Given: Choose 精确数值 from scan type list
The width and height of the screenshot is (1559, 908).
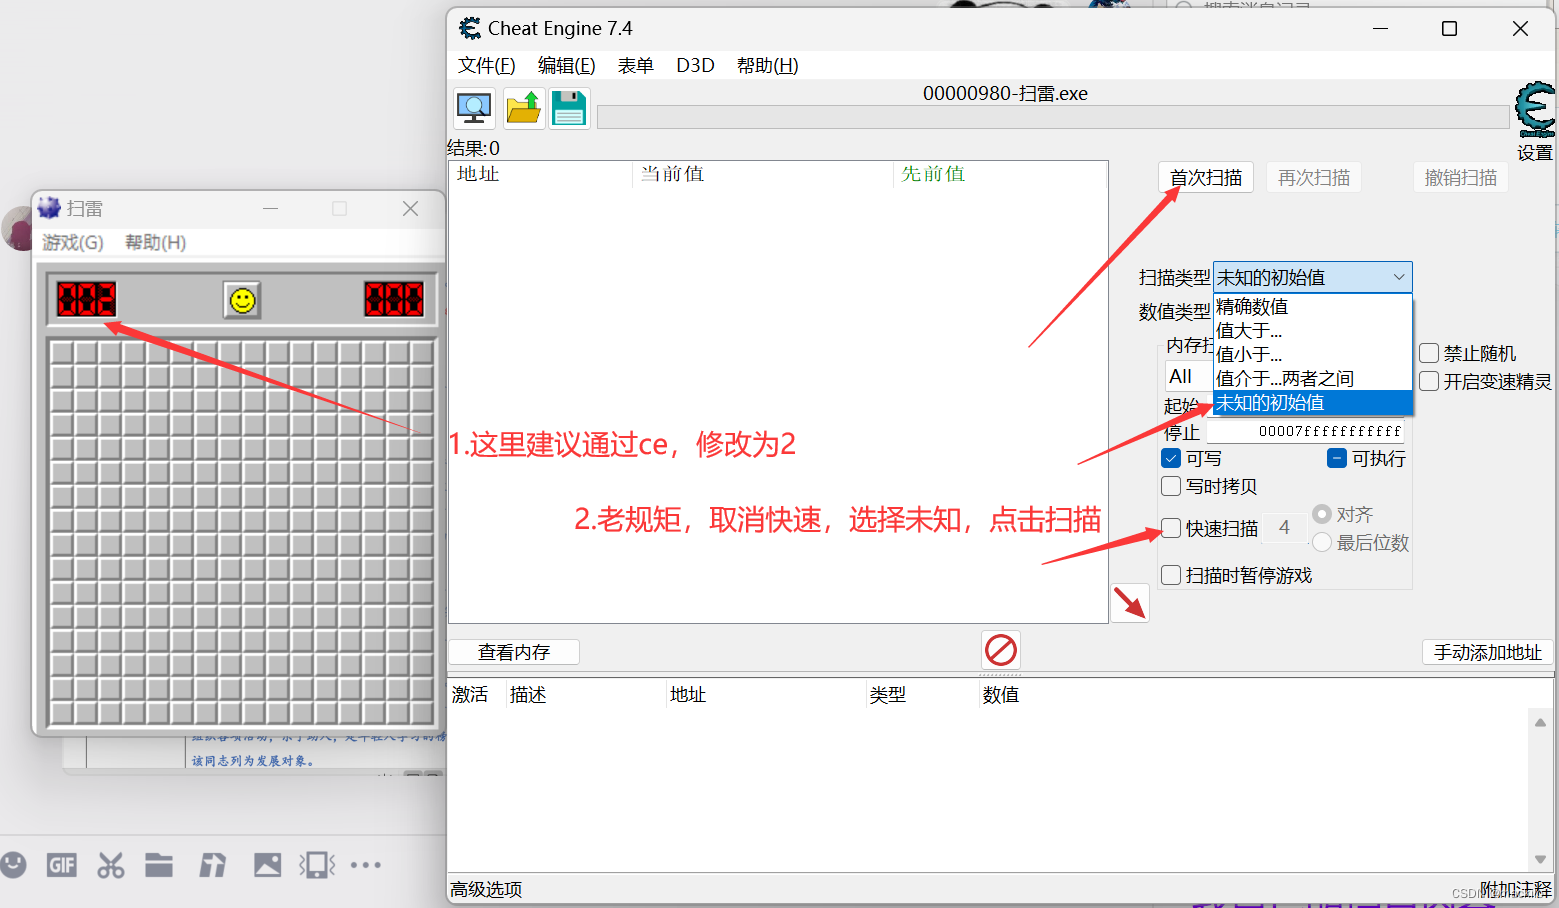Looking at the screenshot, I should tap(1312, 306).
